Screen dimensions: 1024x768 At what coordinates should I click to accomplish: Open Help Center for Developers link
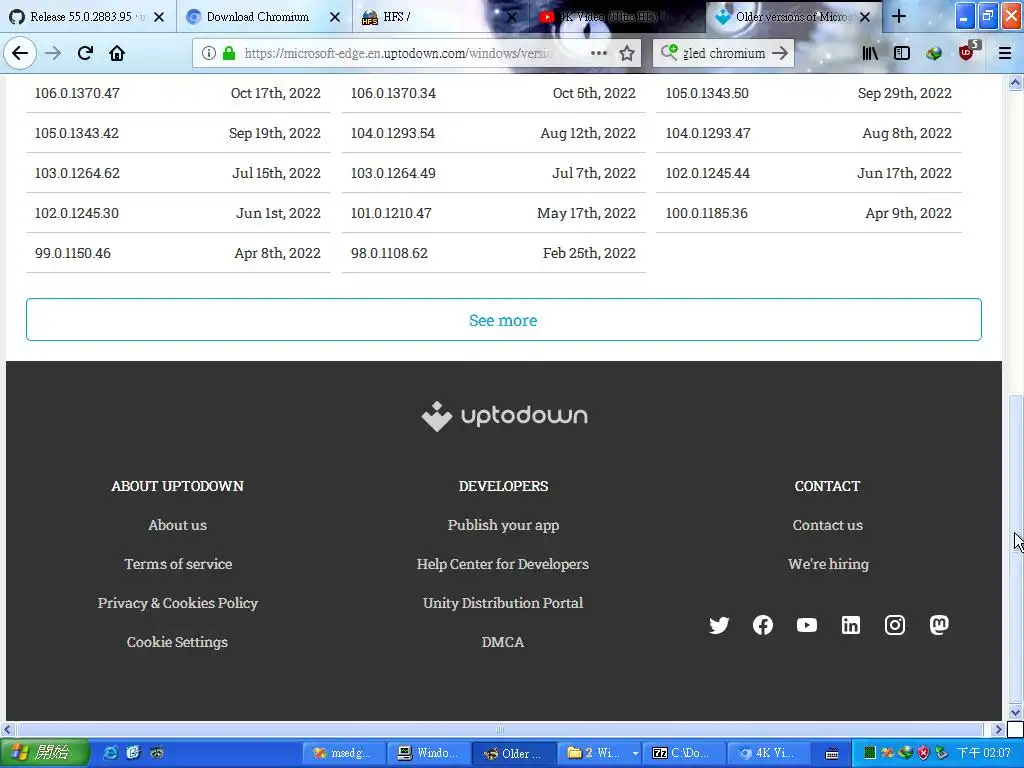(x=503, y=564)
